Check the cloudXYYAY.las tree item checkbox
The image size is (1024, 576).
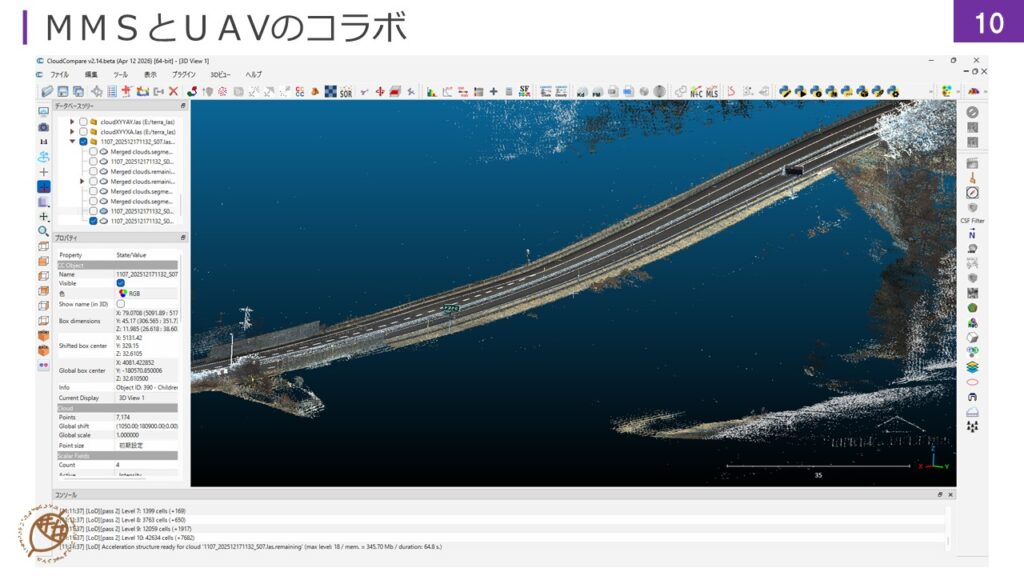coord(83,122)
